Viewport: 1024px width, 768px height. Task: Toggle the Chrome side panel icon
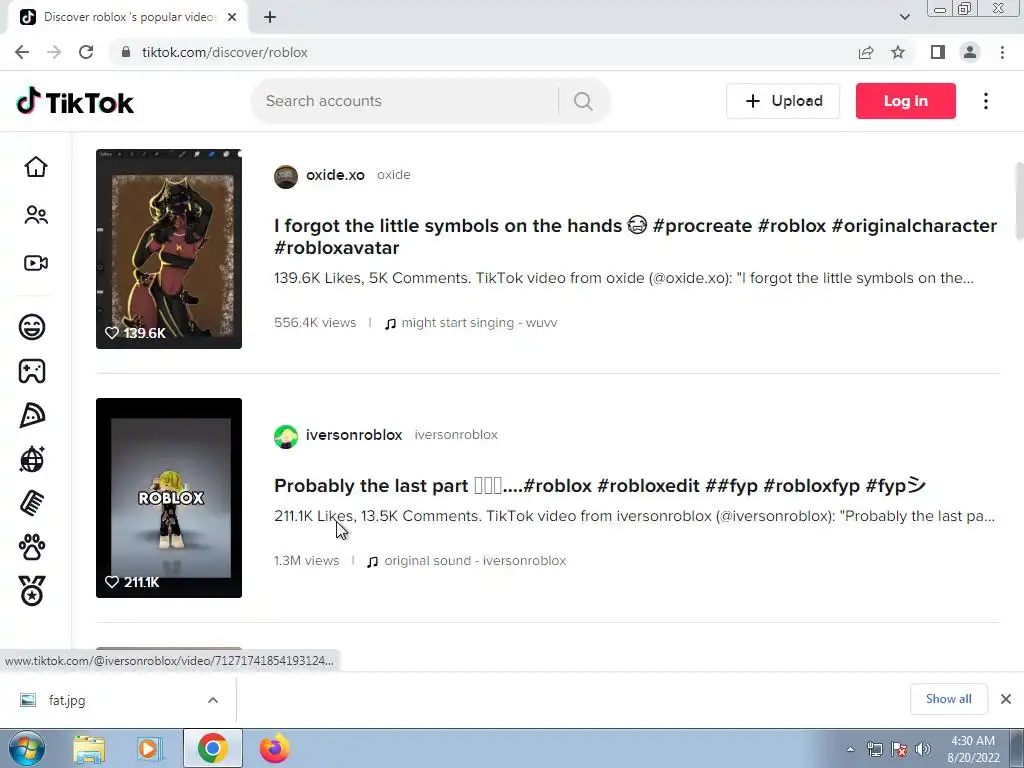point(938,52)
